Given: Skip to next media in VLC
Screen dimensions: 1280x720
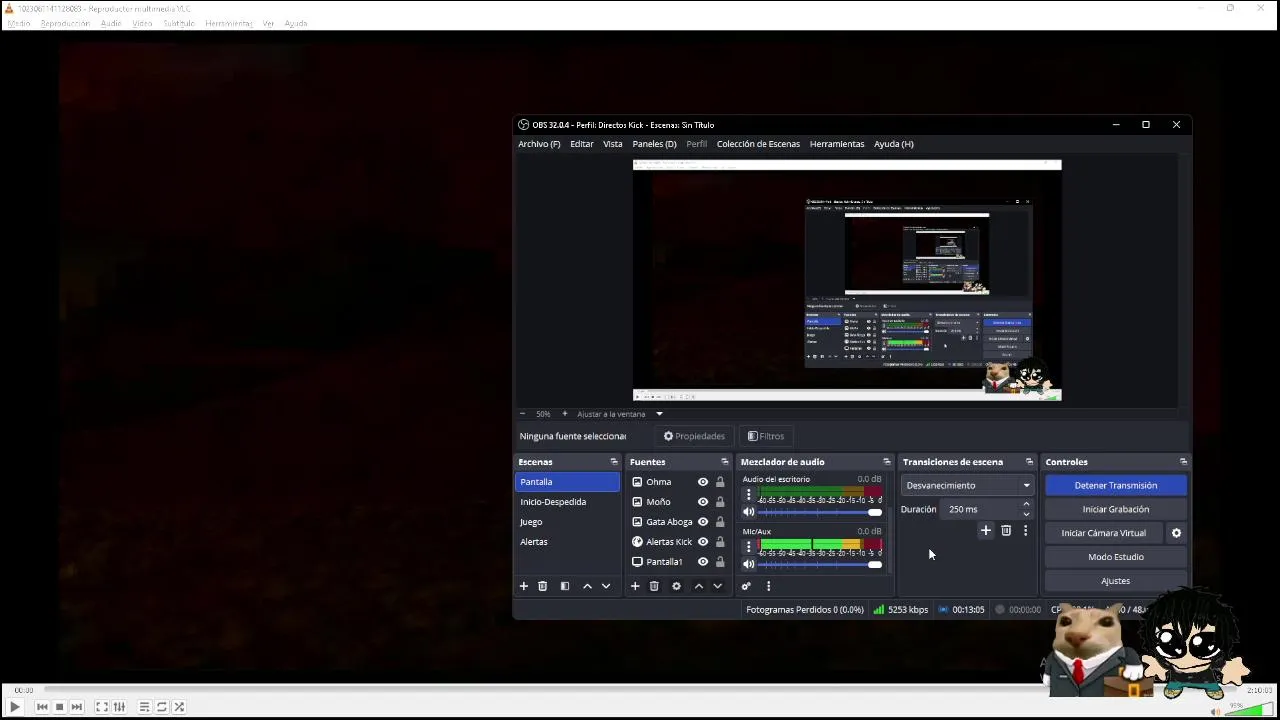Looking at the screenshot, I should [77, 707].
